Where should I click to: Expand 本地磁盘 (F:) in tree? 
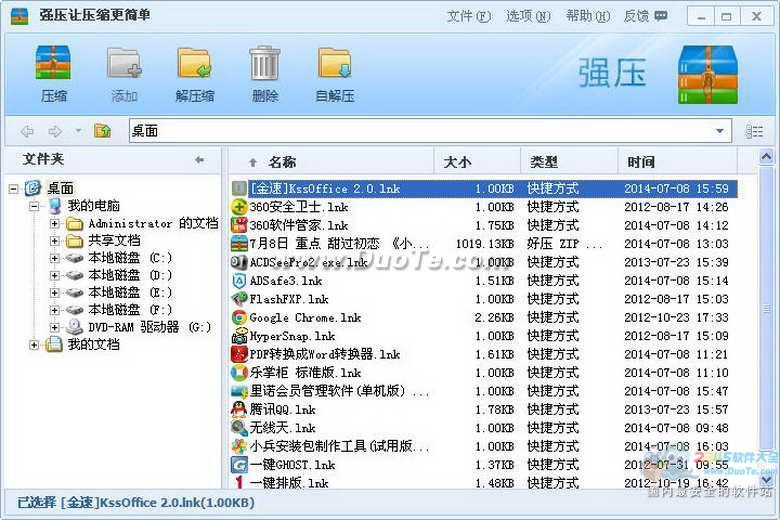(x=54, y=310)
